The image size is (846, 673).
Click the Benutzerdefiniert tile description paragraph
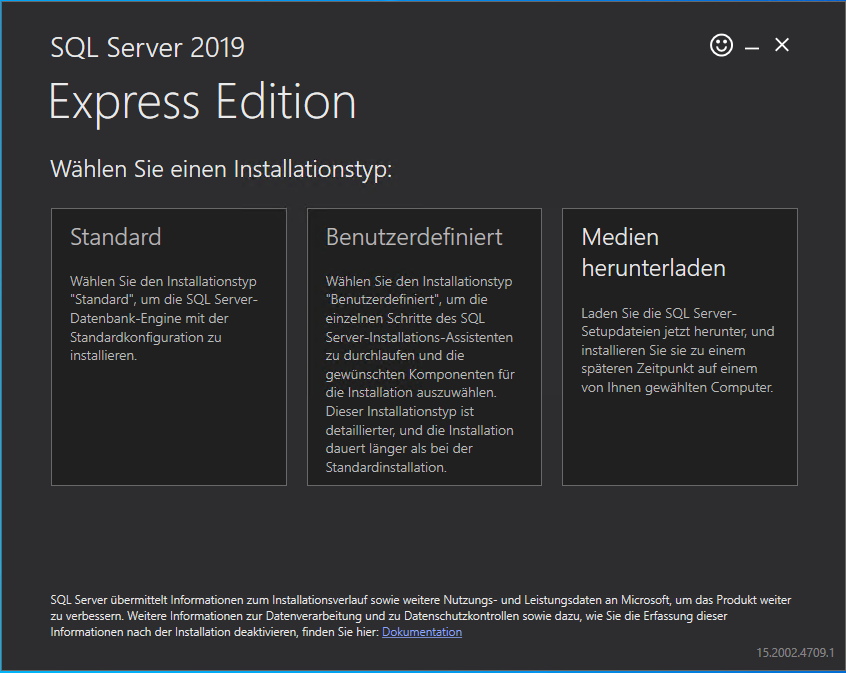420,374
